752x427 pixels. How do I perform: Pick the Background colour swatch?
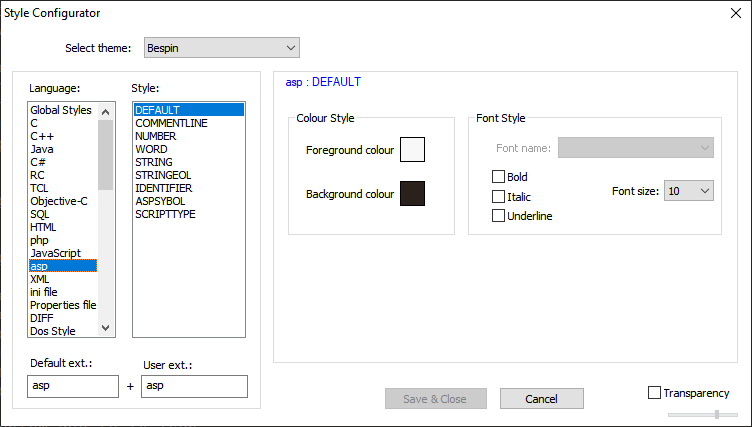[412, 194]
